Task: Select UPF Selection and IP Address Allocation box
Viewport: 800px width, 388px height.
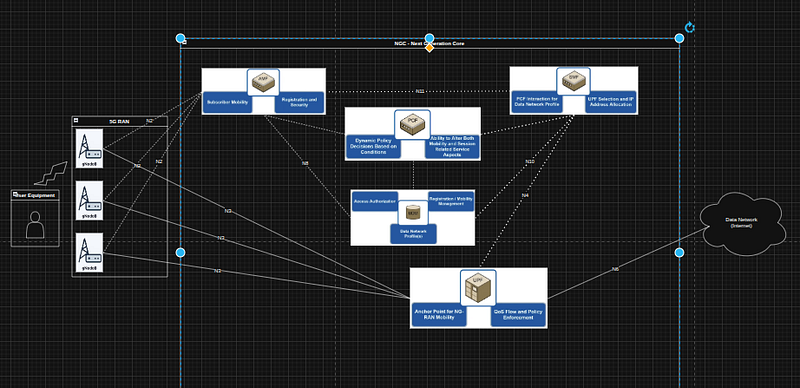Action: pos(611,102)
